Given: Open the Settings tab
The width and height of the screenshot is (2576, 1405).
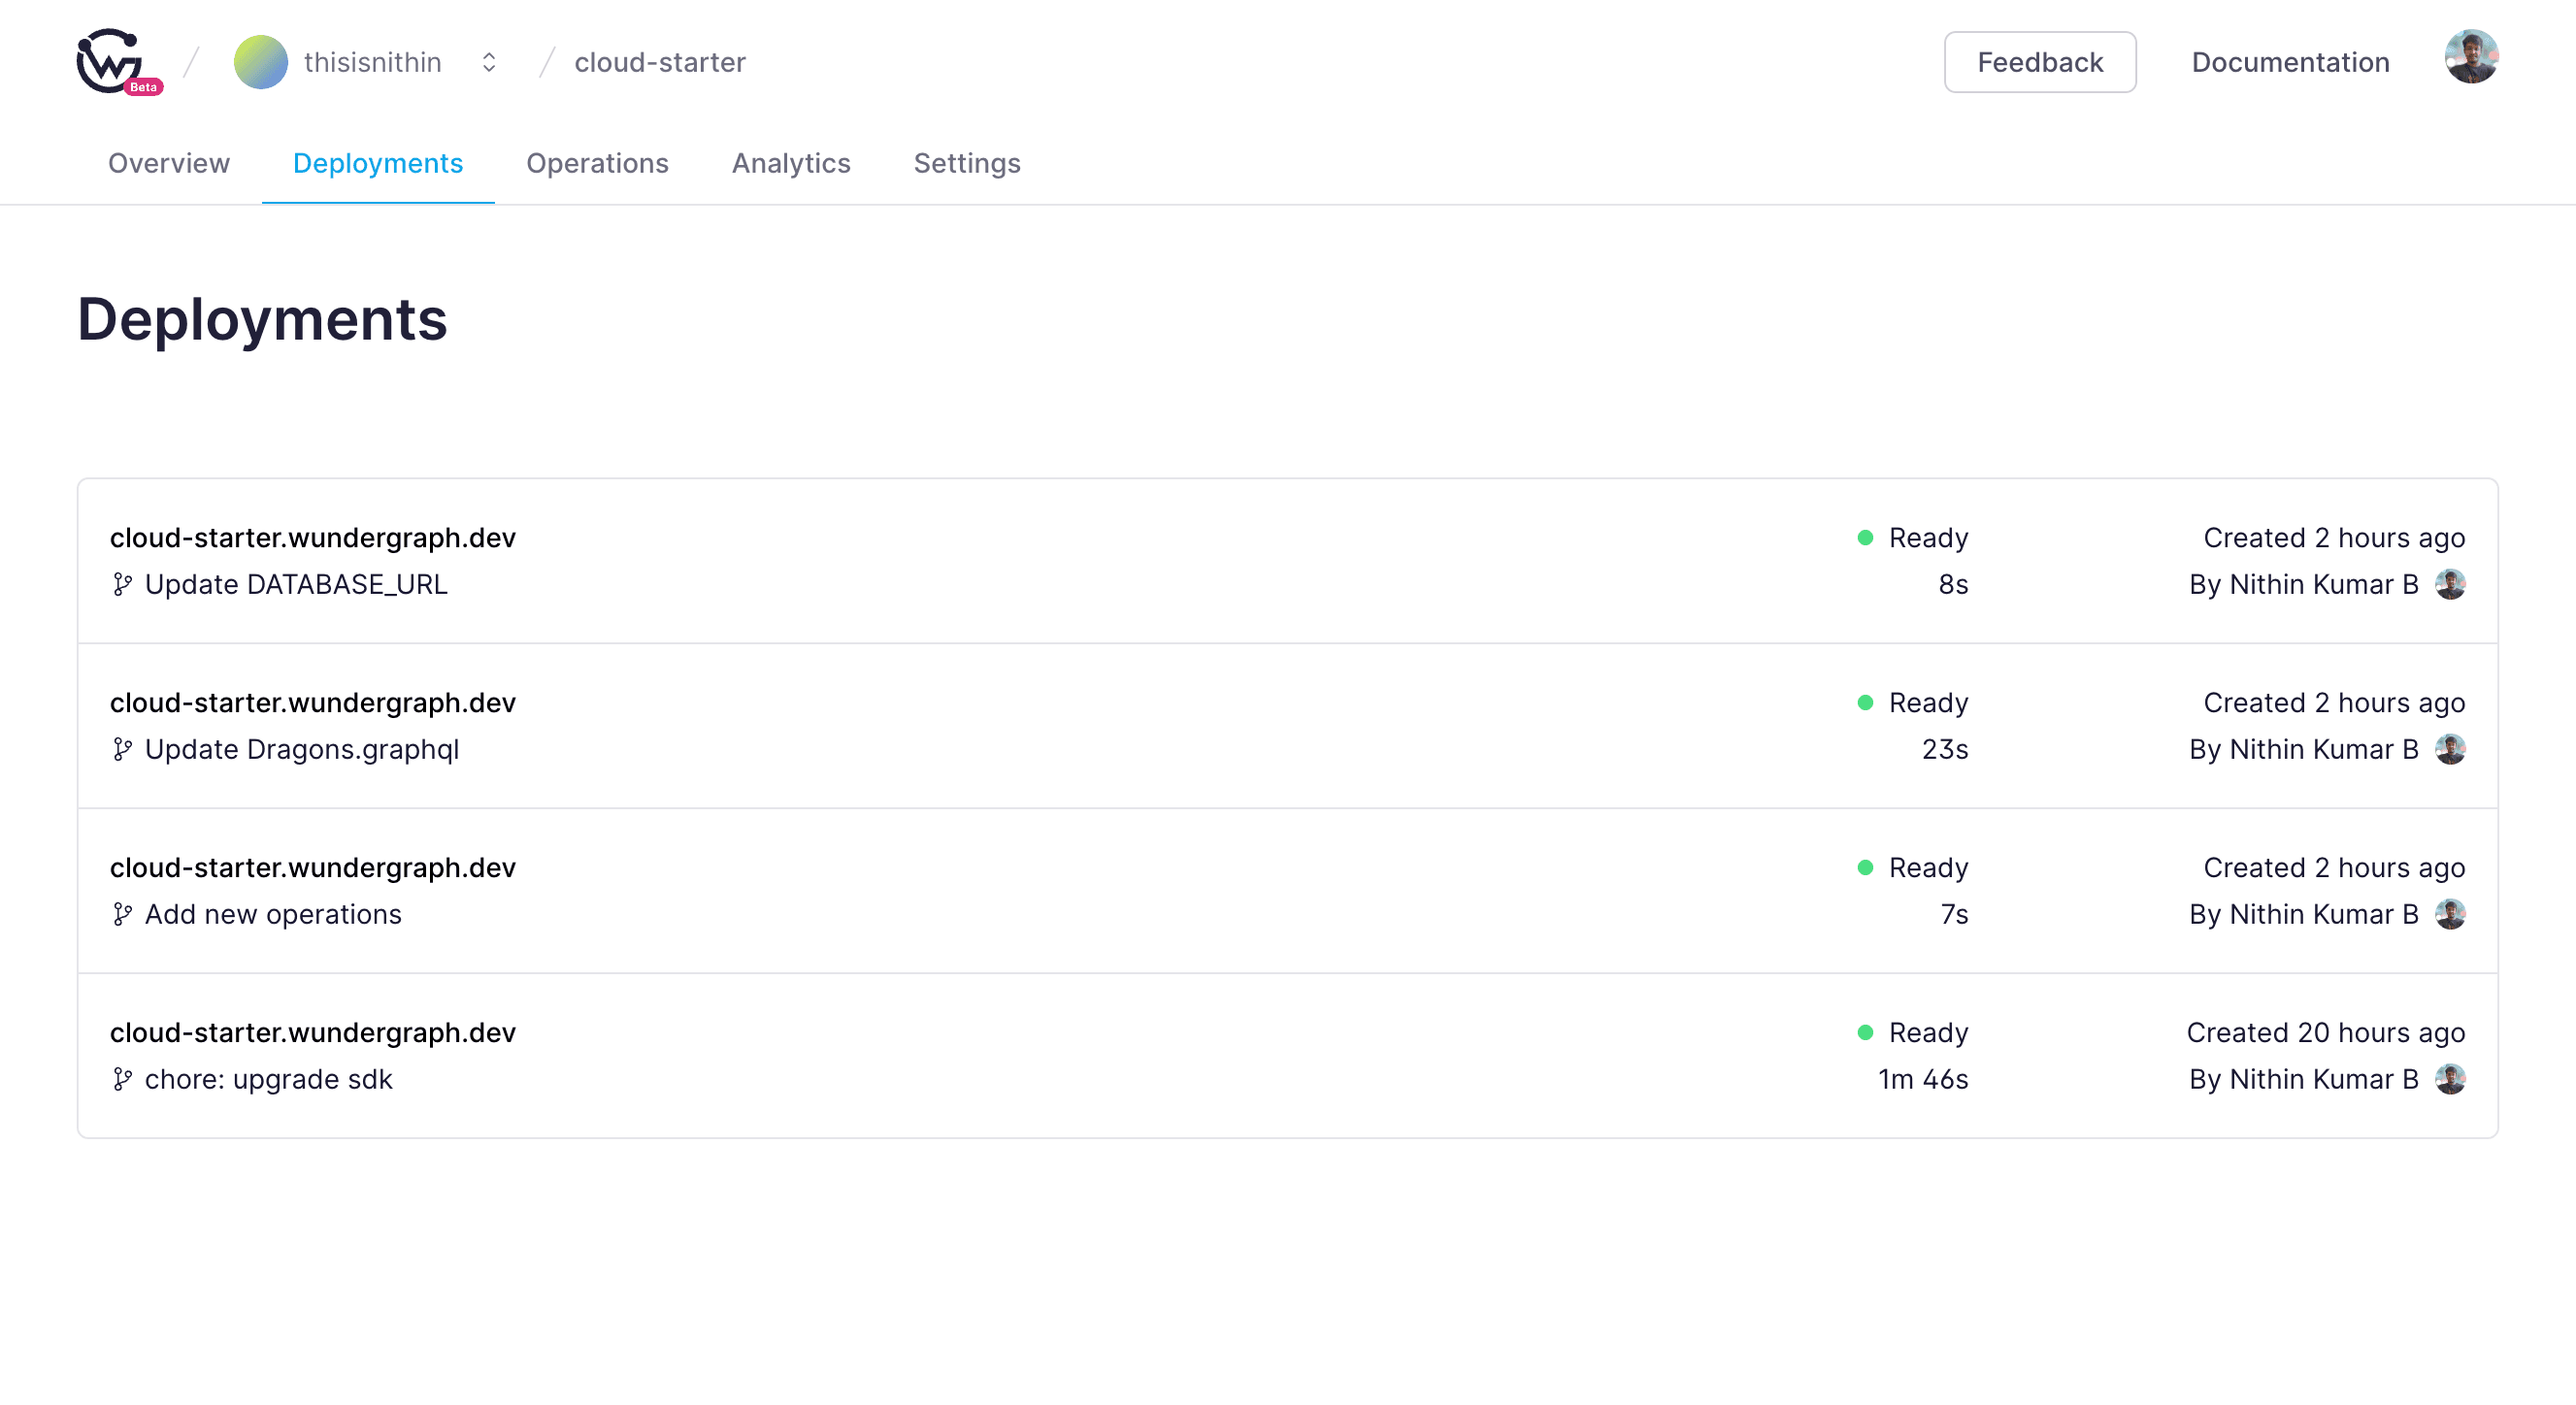Looking at the screenshot, I should point(967,163).
